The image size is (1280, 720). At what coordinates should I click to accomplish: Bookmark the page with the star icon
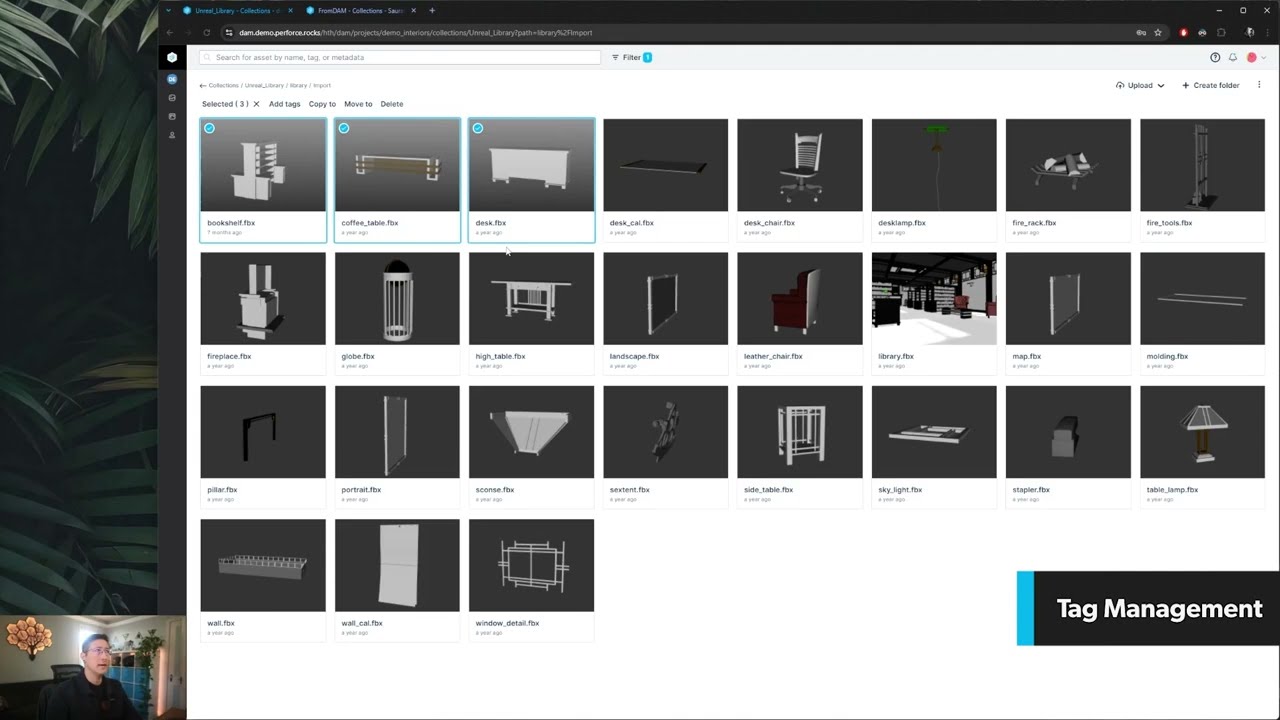1158,32
